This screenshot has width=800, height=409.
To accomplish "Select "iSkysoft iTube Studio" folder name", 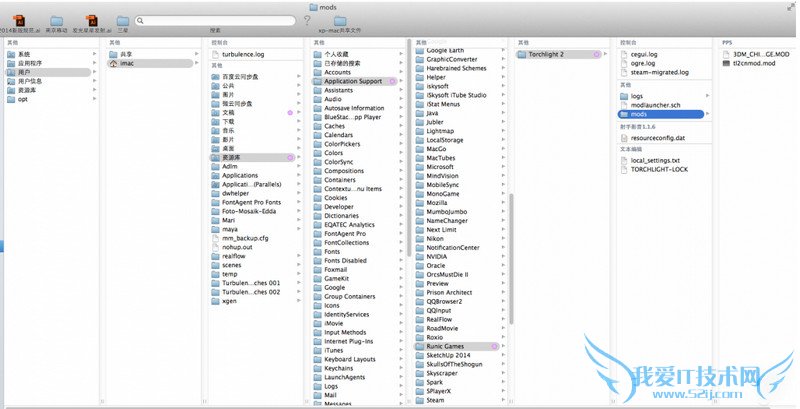I will click(x=456, y=95).
